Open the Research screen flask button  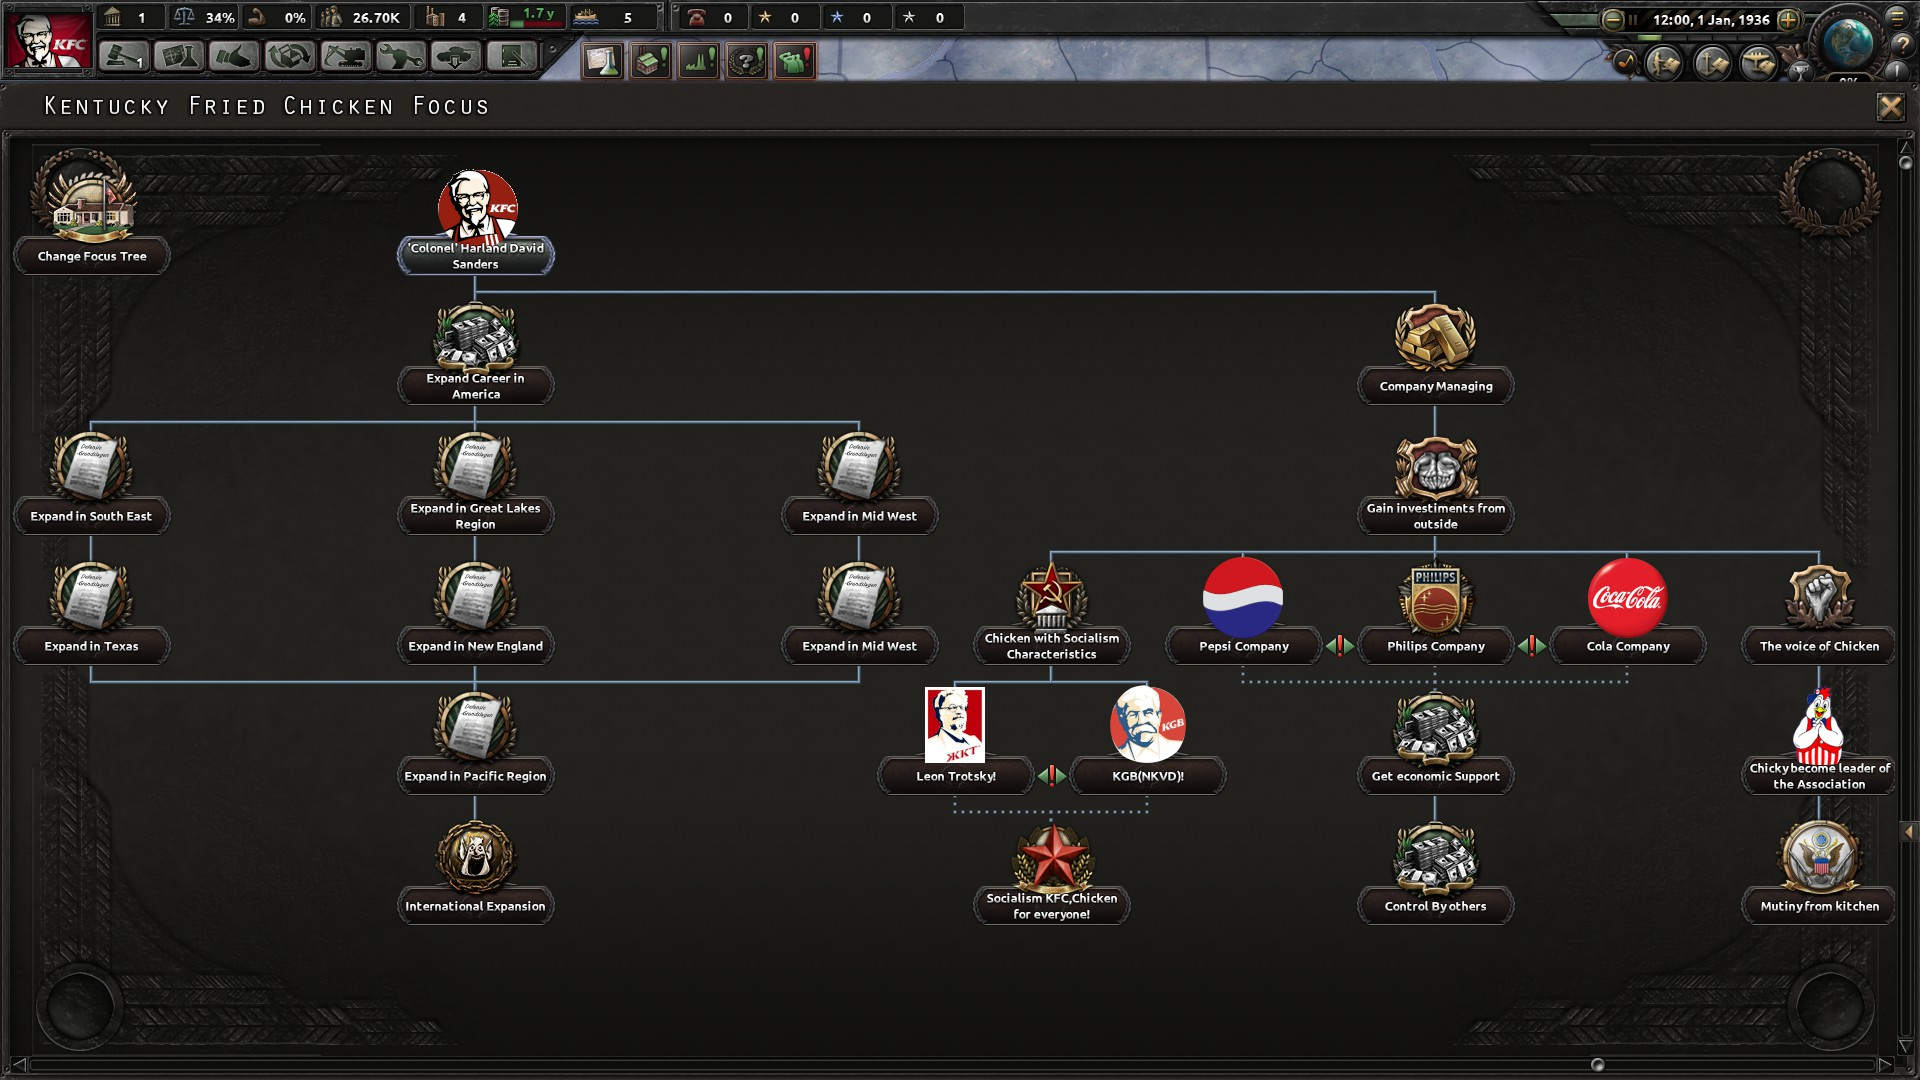coord(179,57)
